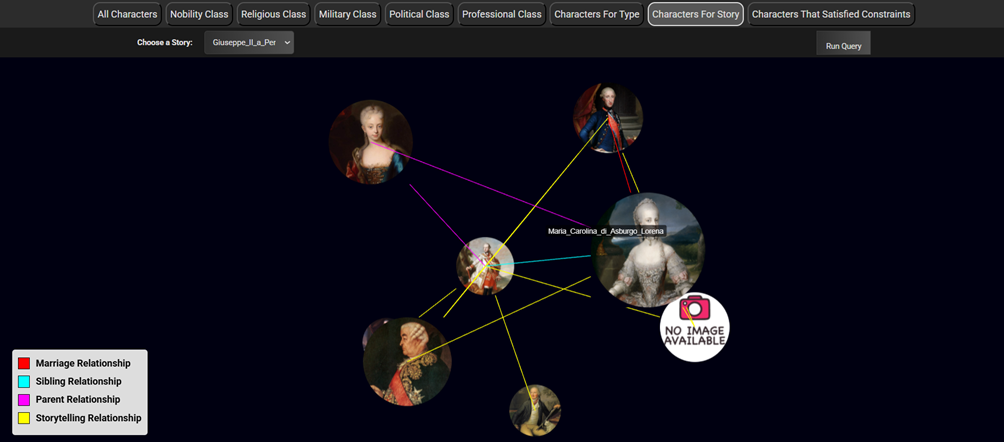Click the Sibling Relationship legend label
Image resolution: width=1004 pixels, height=442 pixels.
(x=78, y=381)
